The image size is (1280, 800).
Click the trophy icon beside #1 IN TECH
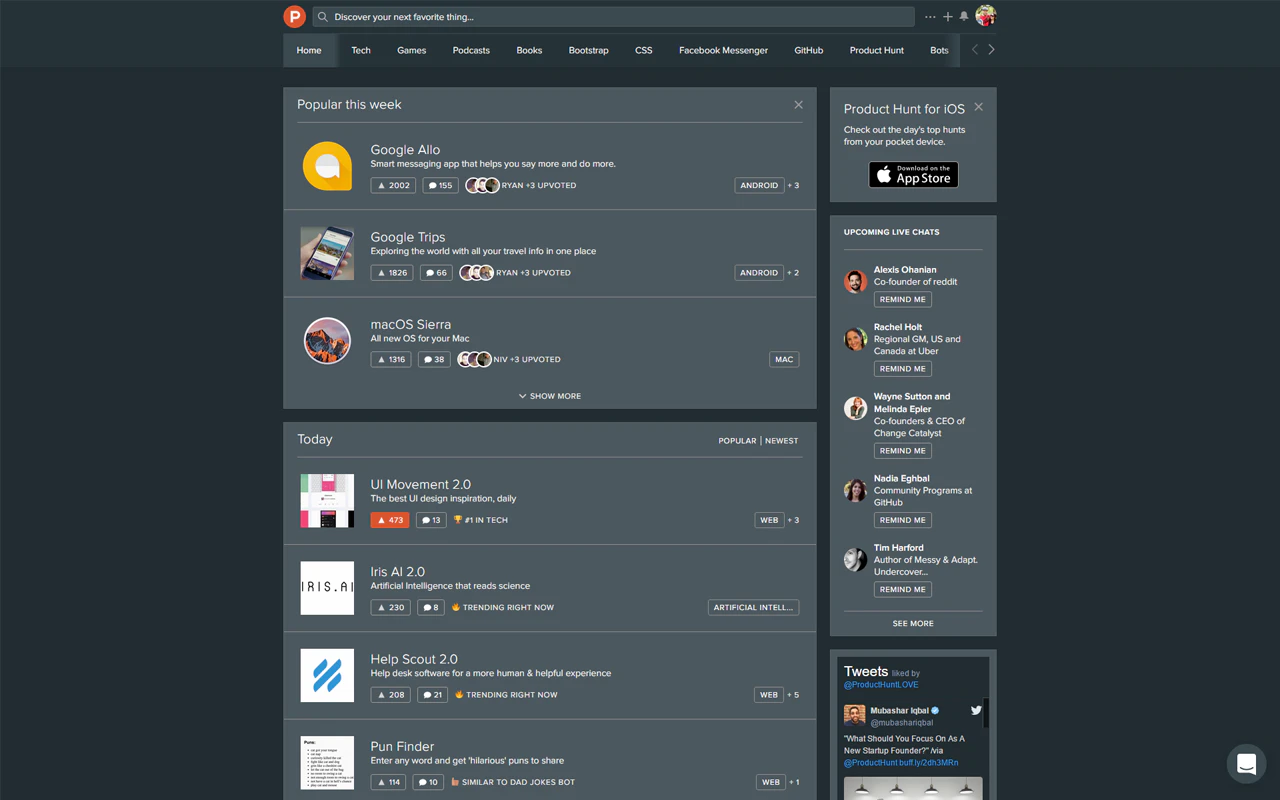[x=458, y=519]
